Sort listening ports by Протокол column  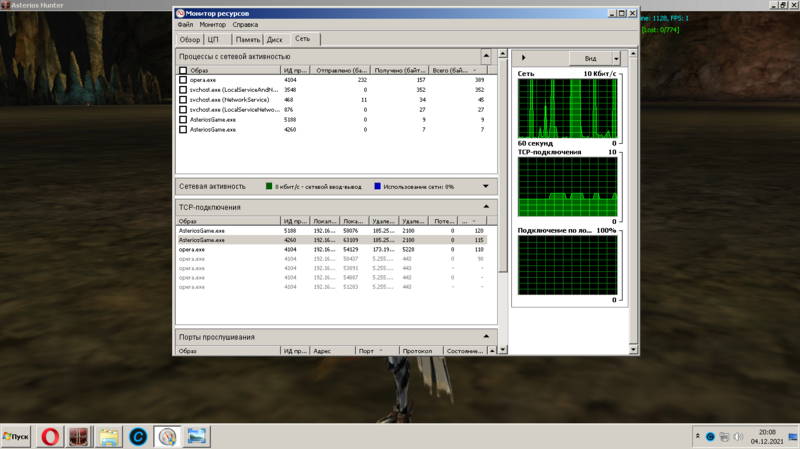[420, 351]
